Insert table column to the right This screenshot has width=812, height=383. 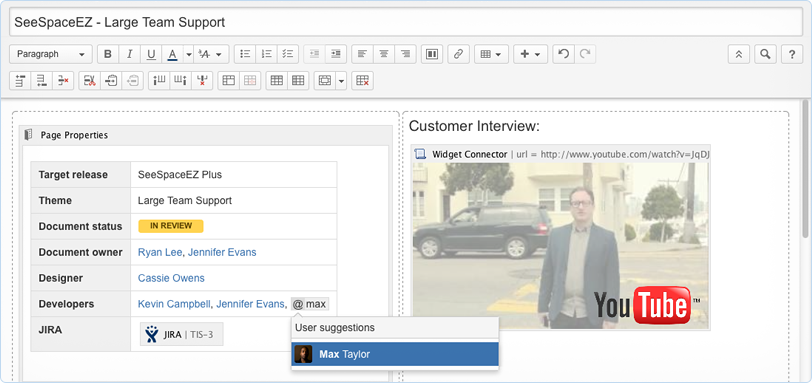(180, 80)
